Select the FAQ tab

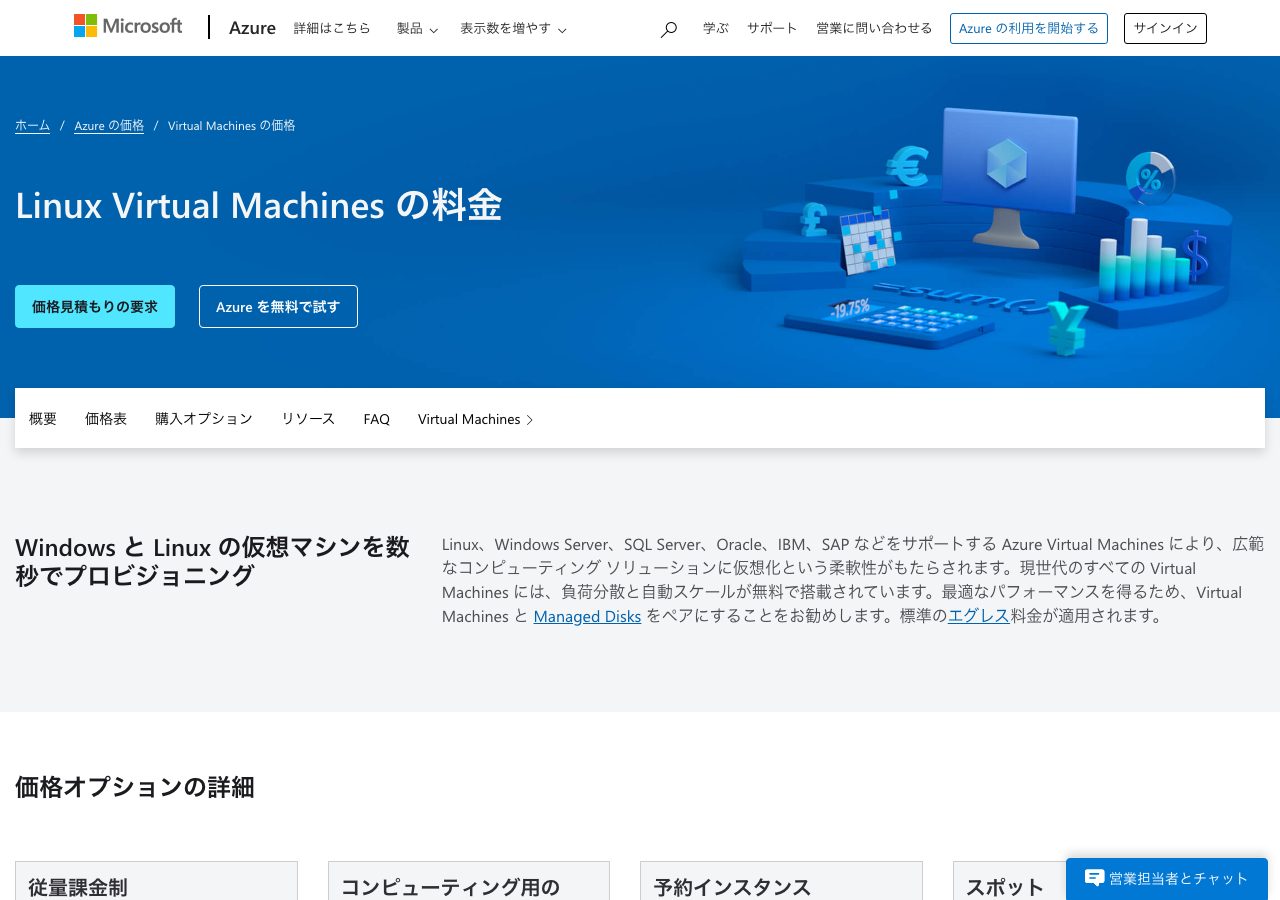pos(377,419)
